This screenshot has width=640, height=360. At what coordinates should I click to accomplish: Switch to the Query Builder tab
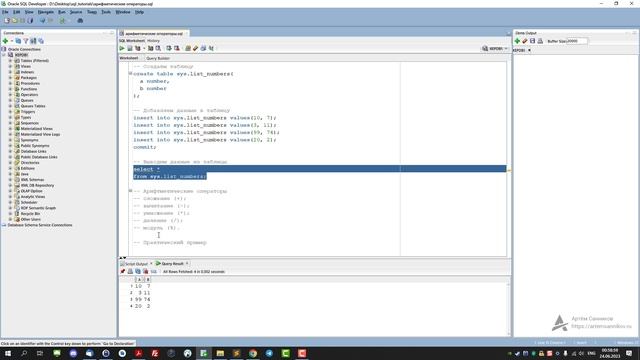[x=158, y=58]
